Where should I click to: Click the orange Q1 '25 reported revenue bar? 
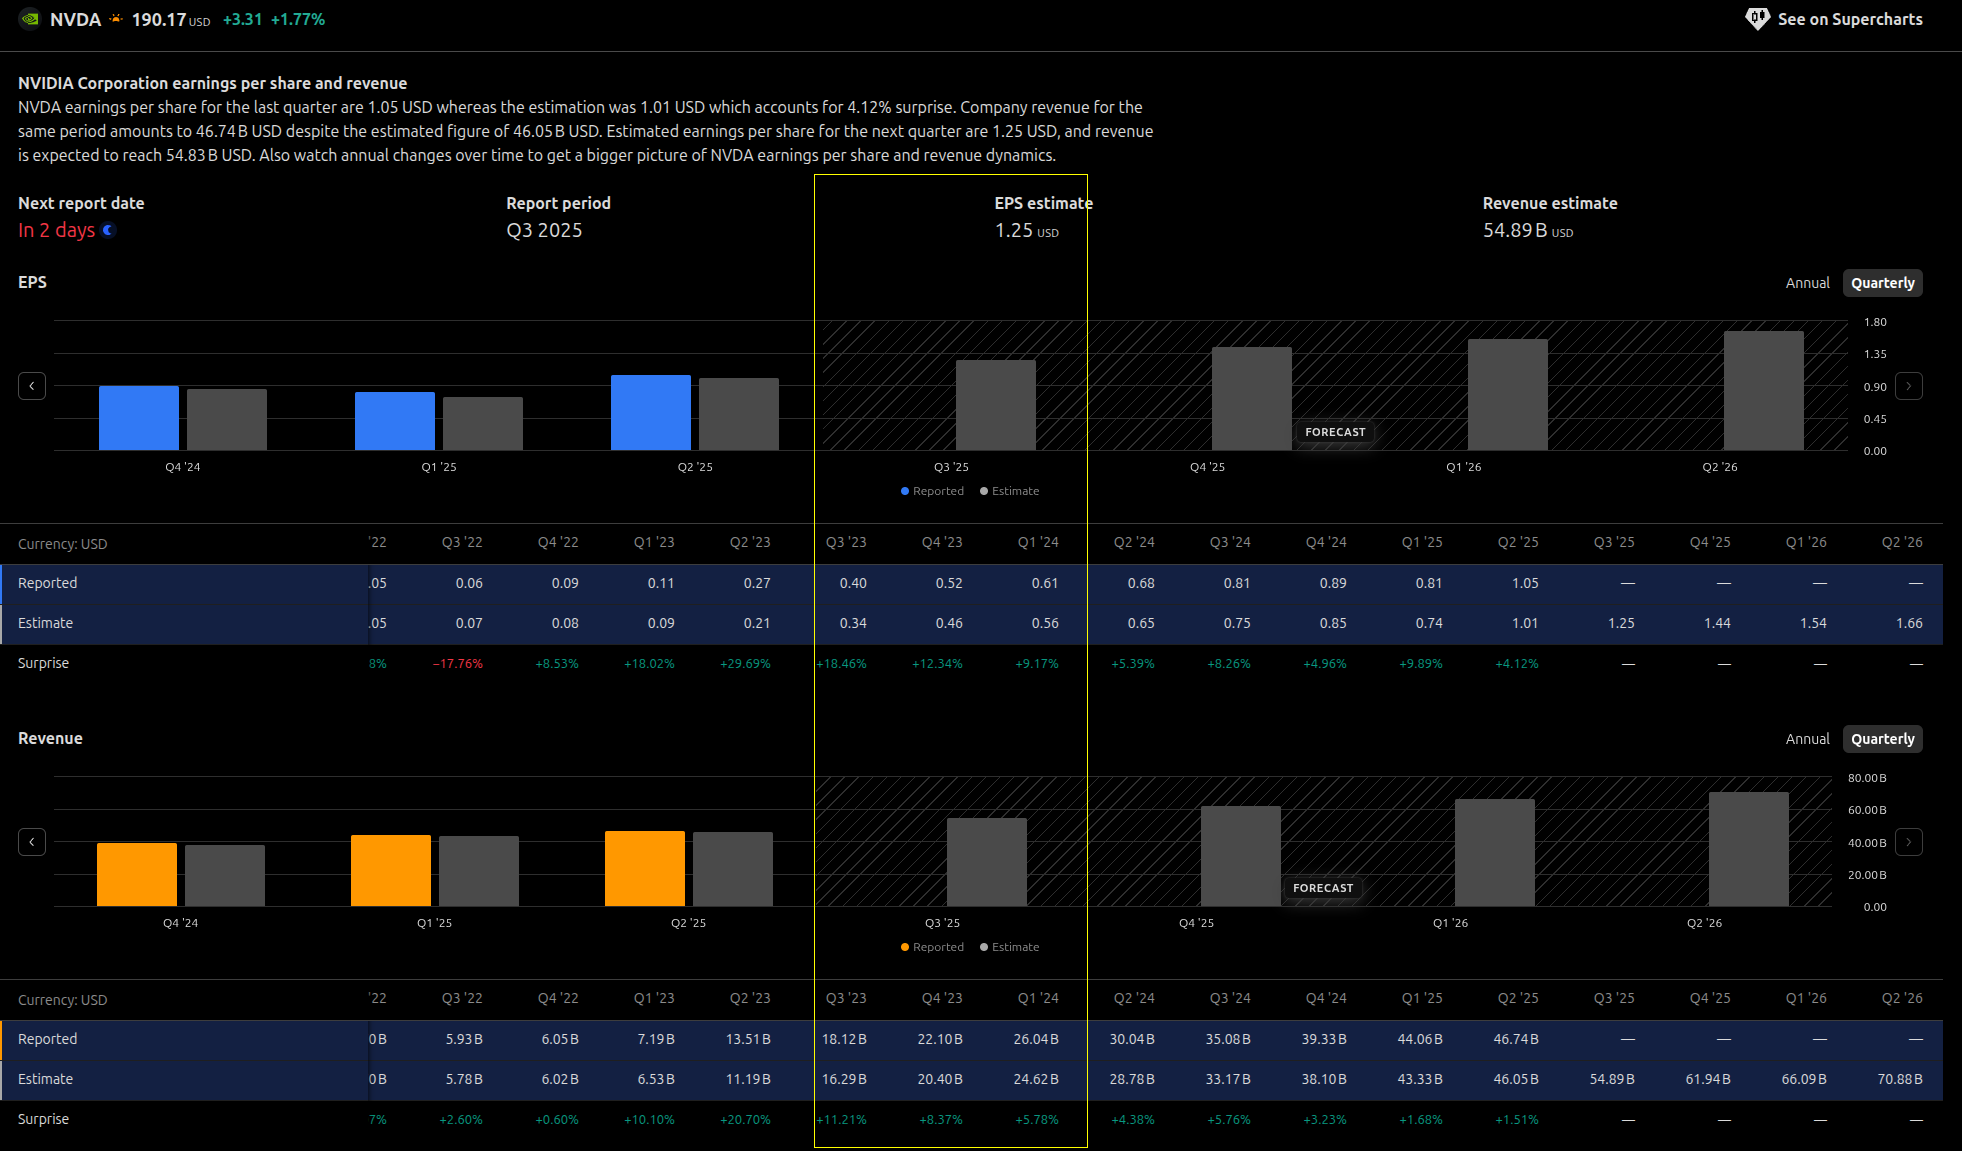pos(390,870)
